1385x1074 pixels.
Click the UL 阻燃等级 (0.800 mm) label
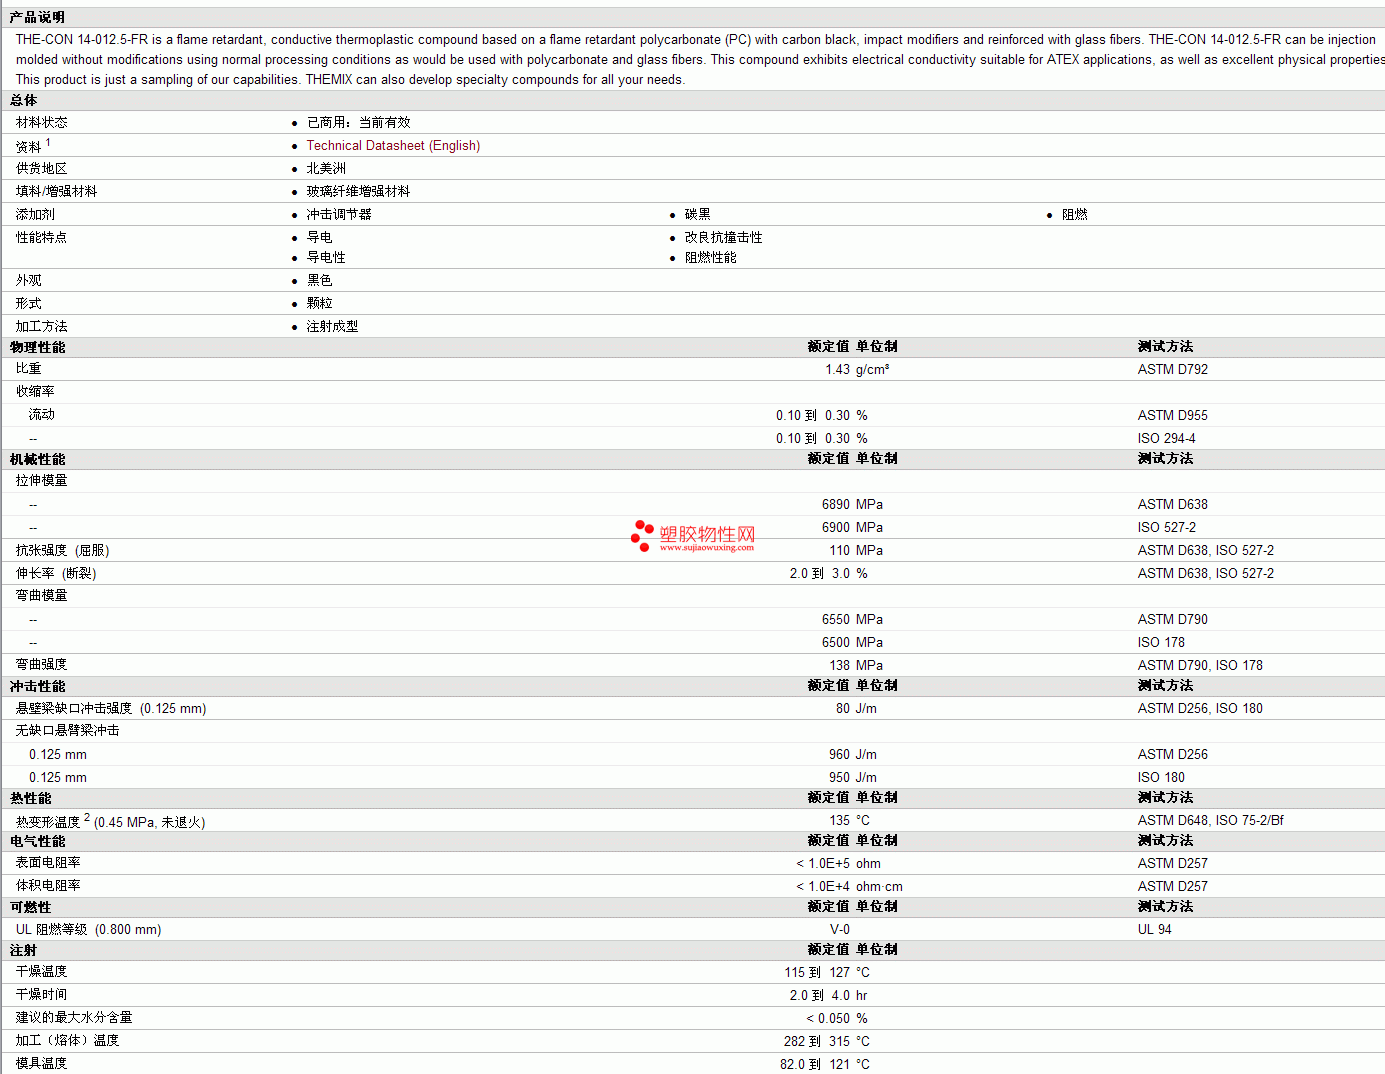click(88, 930)
